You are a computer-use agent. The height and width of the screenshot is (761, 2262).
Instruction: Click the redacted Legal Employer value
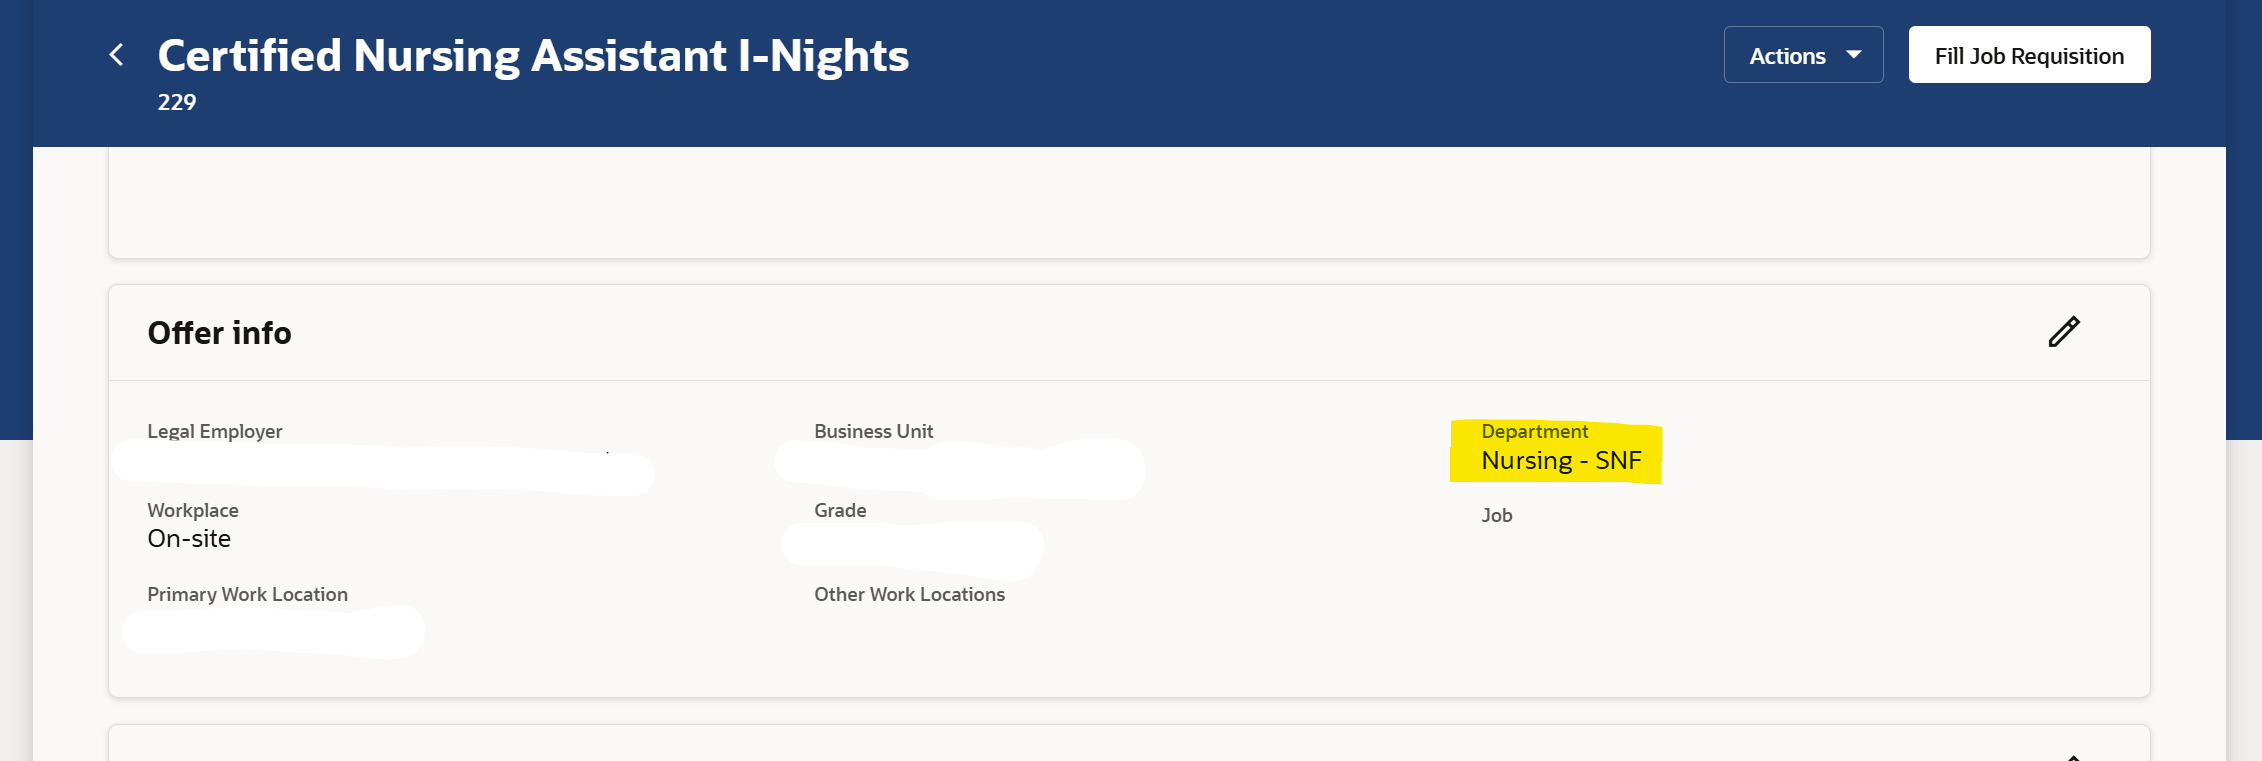(383, 468)
